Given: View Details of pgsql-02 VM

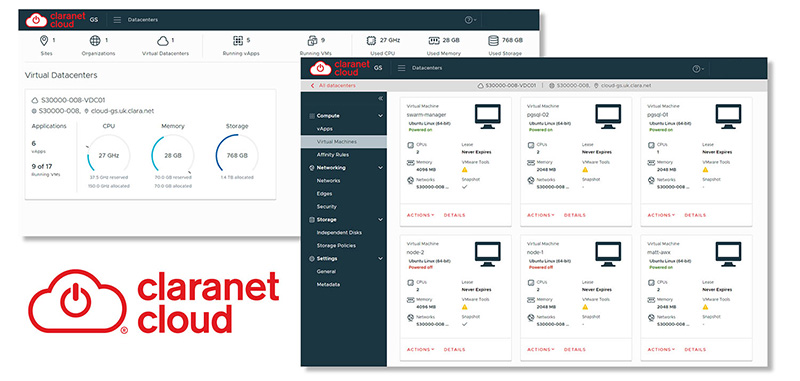Looking at the screenshot, I should (x=575, y=215).
